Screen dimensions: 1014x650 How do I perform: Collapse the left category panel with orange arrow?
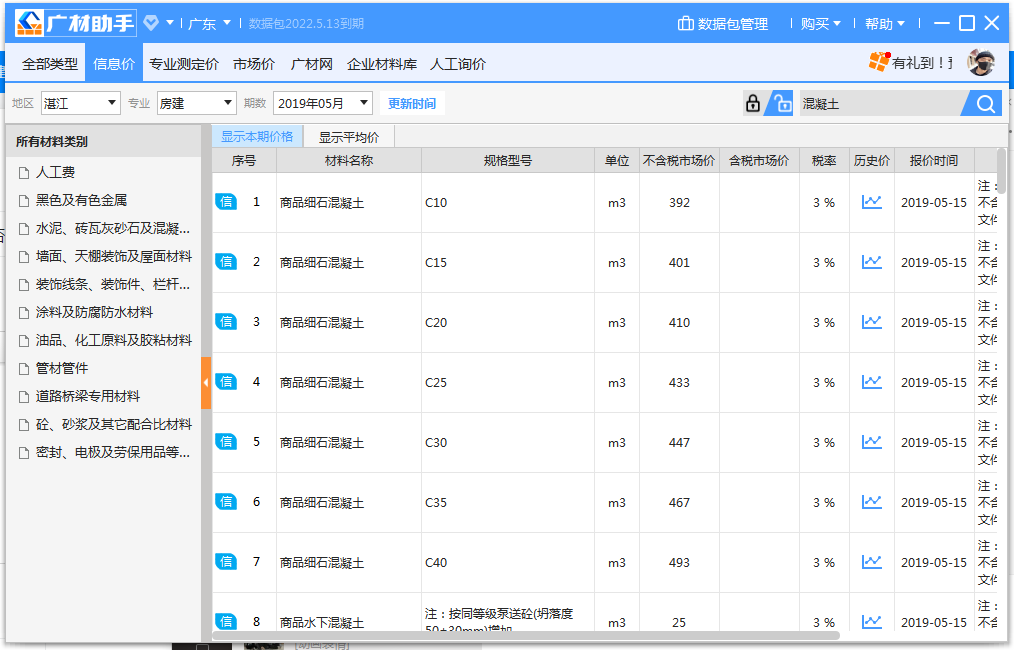click(206, 383)
